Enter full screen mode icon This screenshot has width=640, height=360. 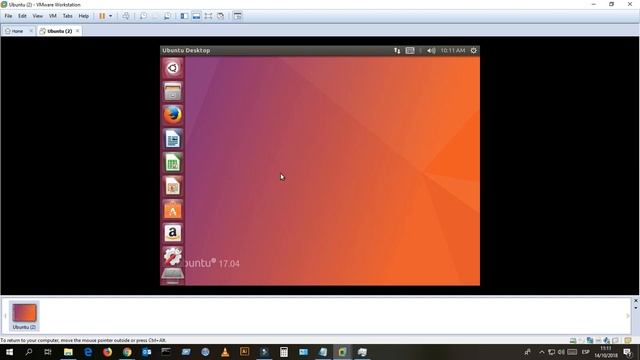pos(208,16)
